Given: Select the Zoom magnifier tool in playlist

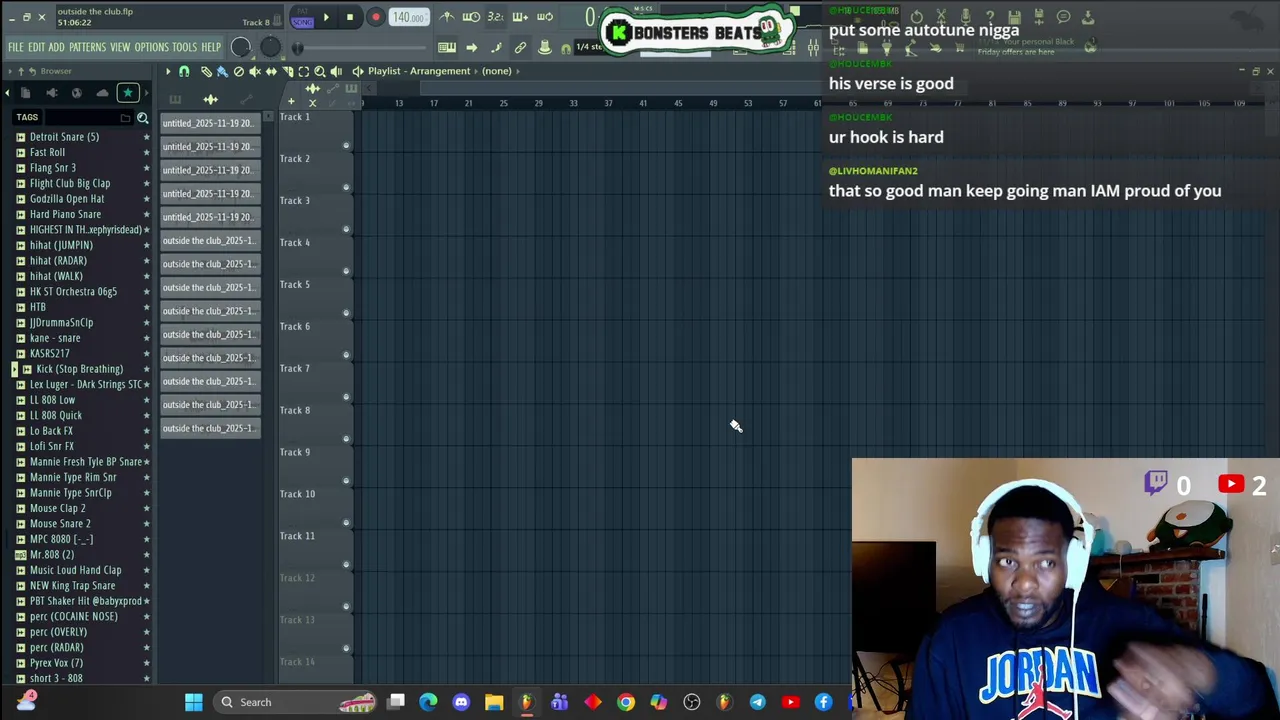Looking at the screenshot, I should tap(320, 71).
